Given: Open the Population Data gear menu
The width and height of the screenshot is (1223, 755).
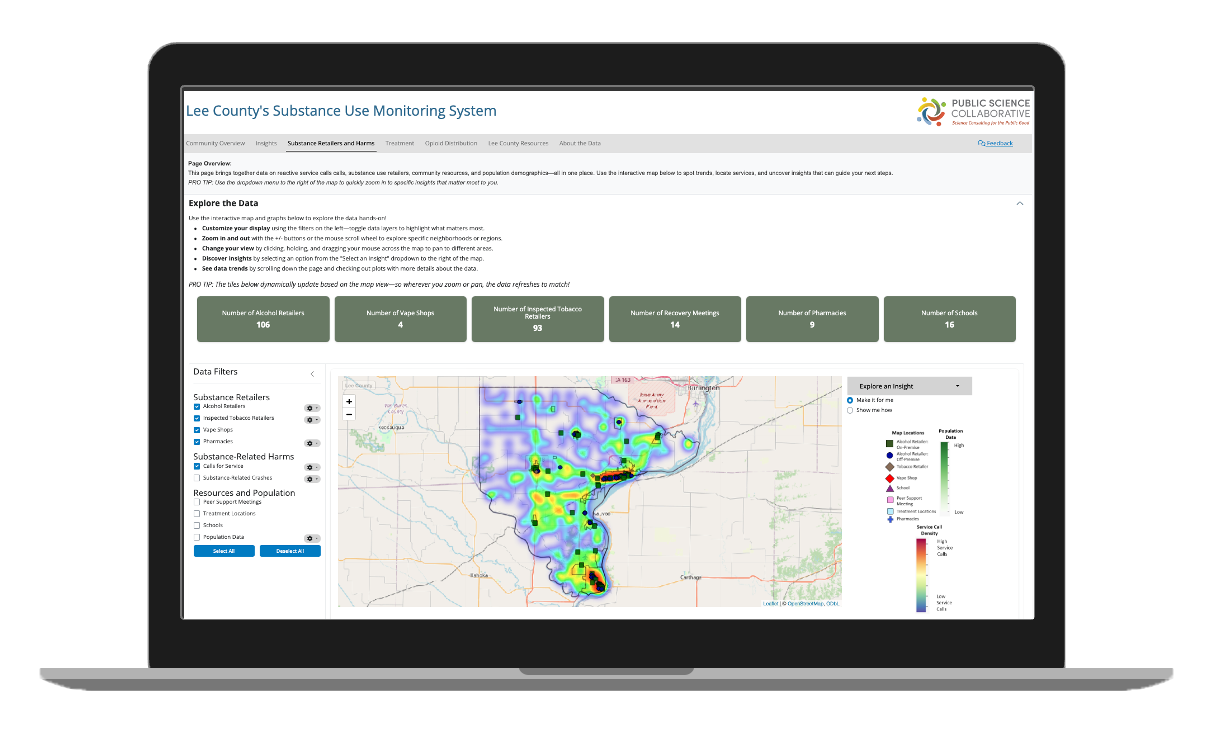Looking at the screenshot, I should 311,536.
